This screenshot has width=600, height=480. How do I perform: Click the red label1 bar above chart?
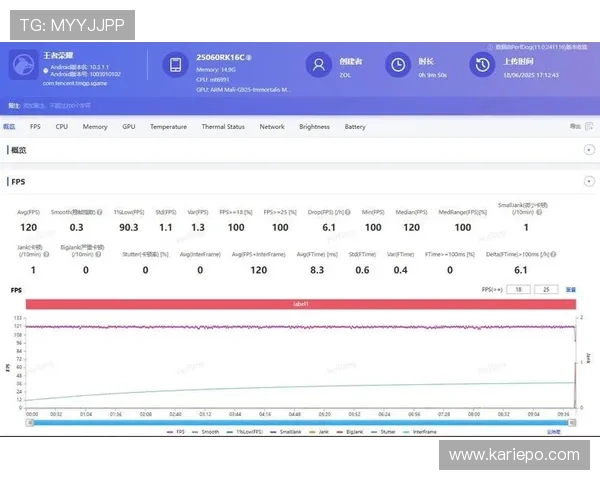(300, 303)
